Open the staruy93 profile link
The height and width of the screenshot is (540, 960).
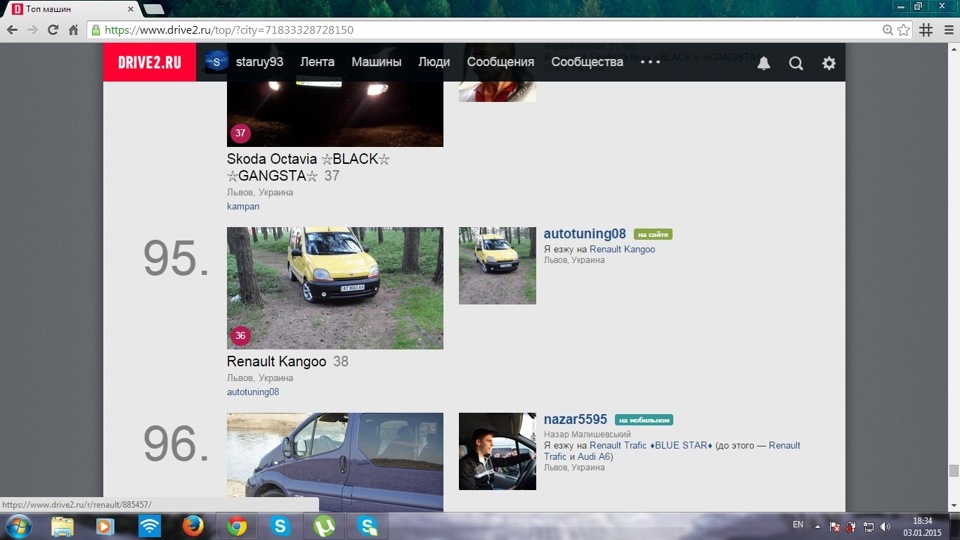click(260, 62)
